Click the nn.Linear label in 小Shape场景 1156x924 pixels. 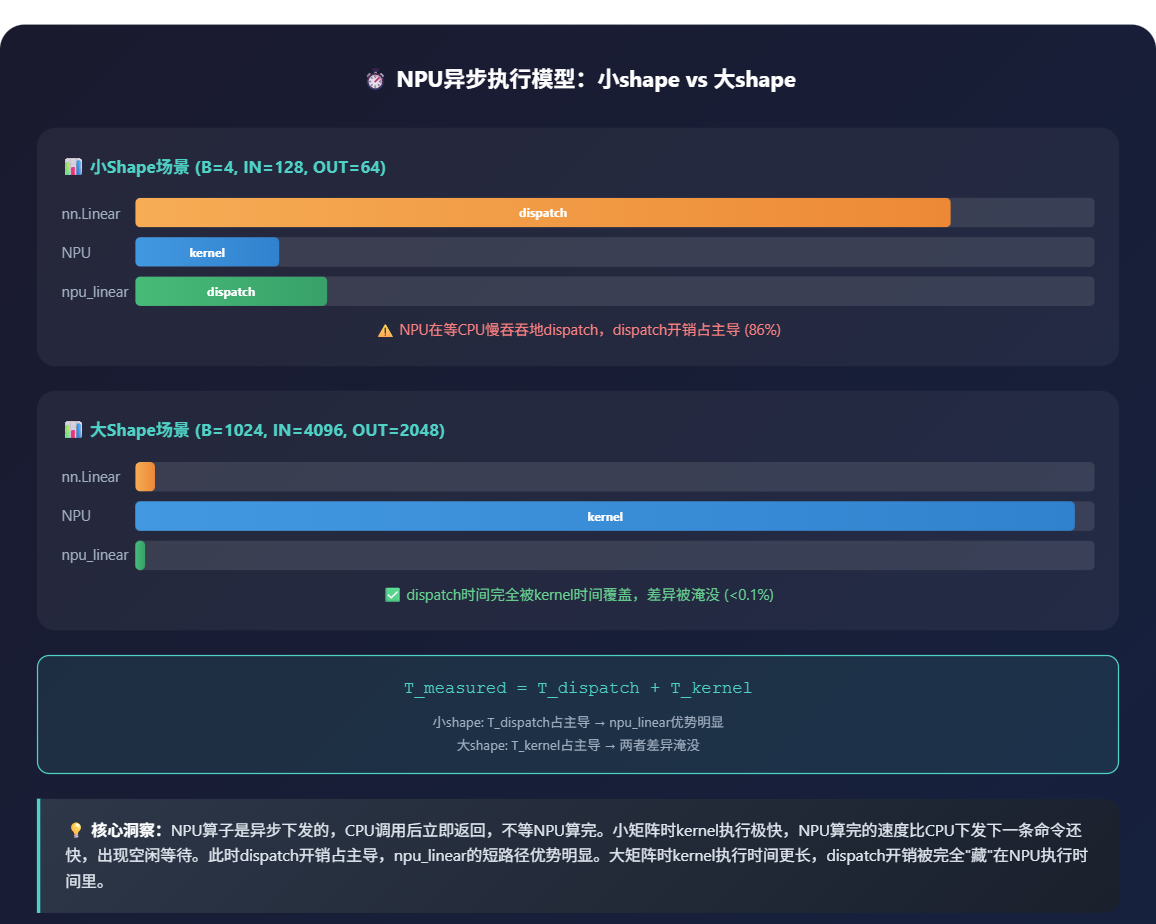[91, 214]
